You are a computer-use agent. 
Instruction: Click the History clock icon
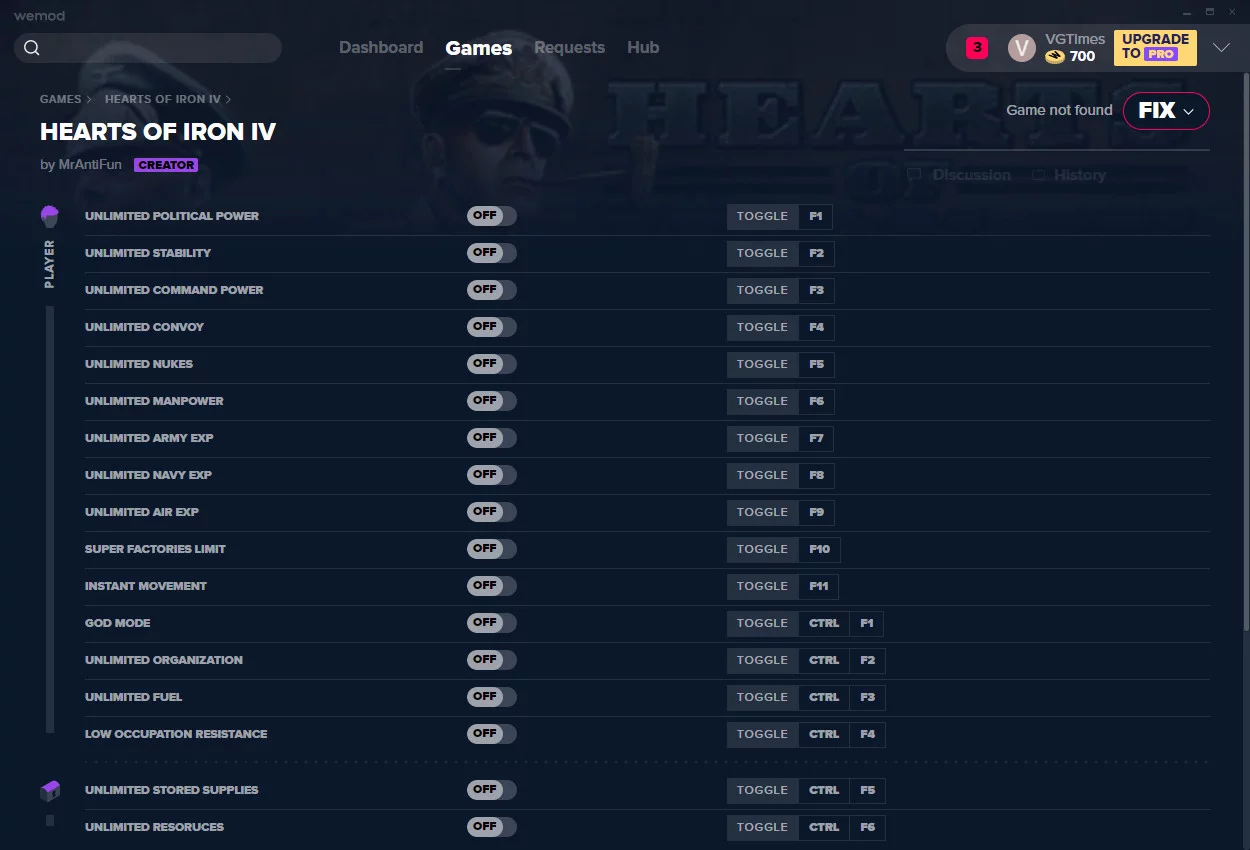pos(1039,175)
